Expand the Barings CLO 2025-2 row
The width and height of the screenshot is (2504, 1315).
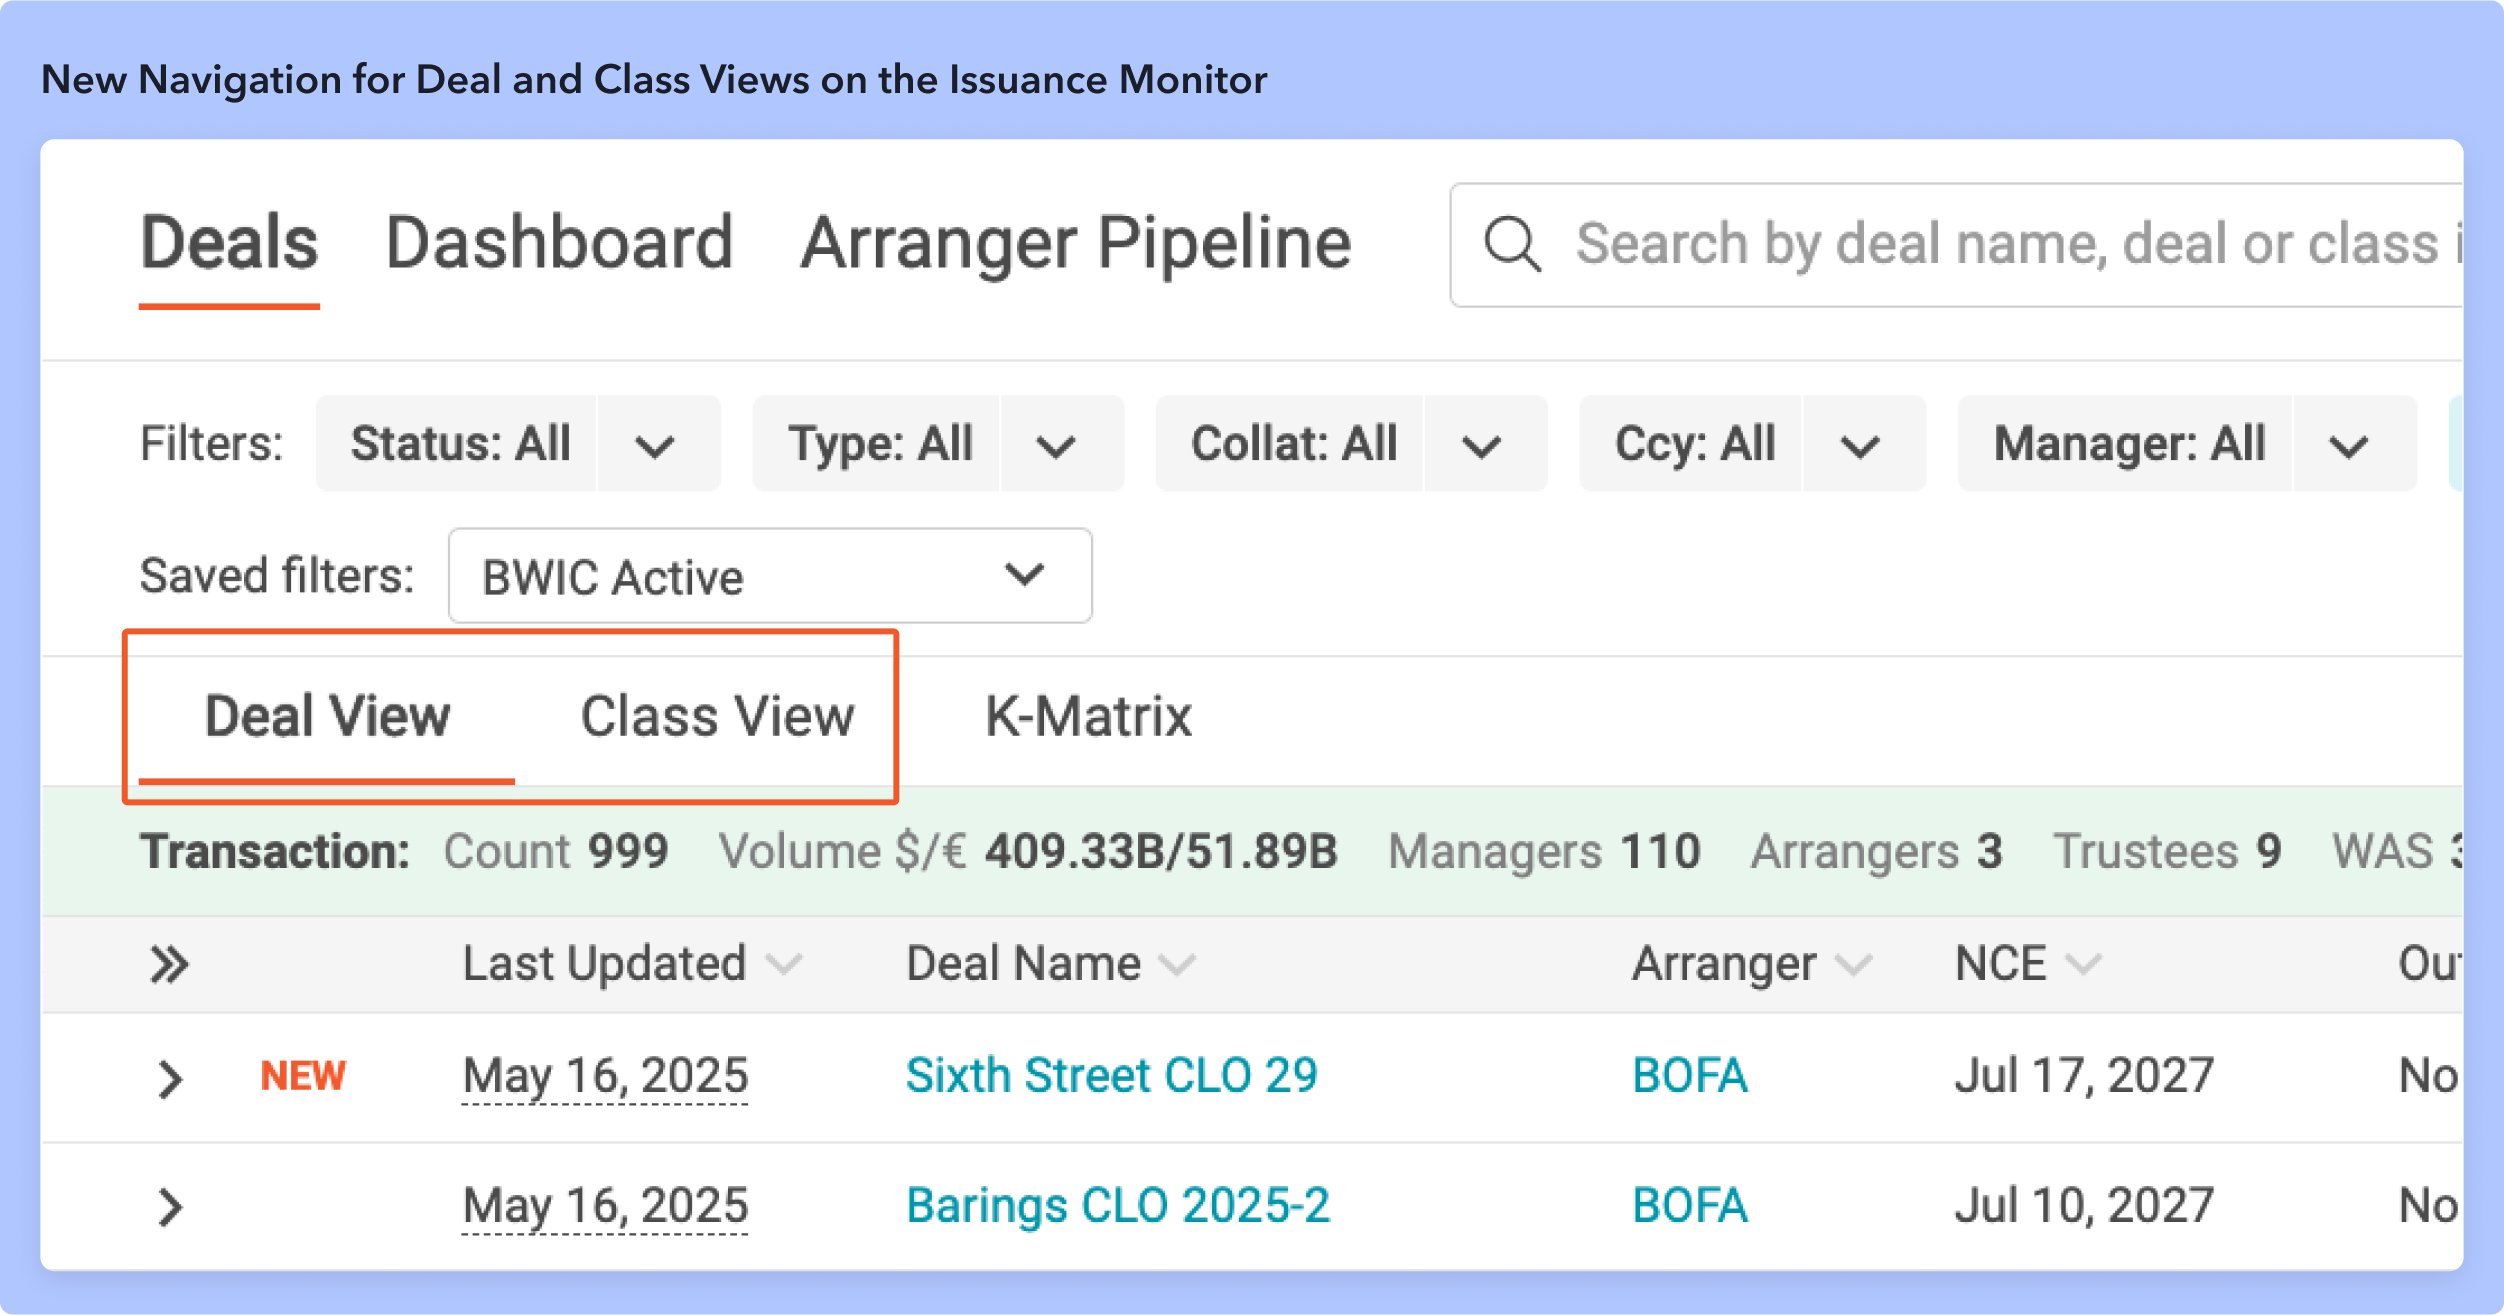click(170, 1207)
